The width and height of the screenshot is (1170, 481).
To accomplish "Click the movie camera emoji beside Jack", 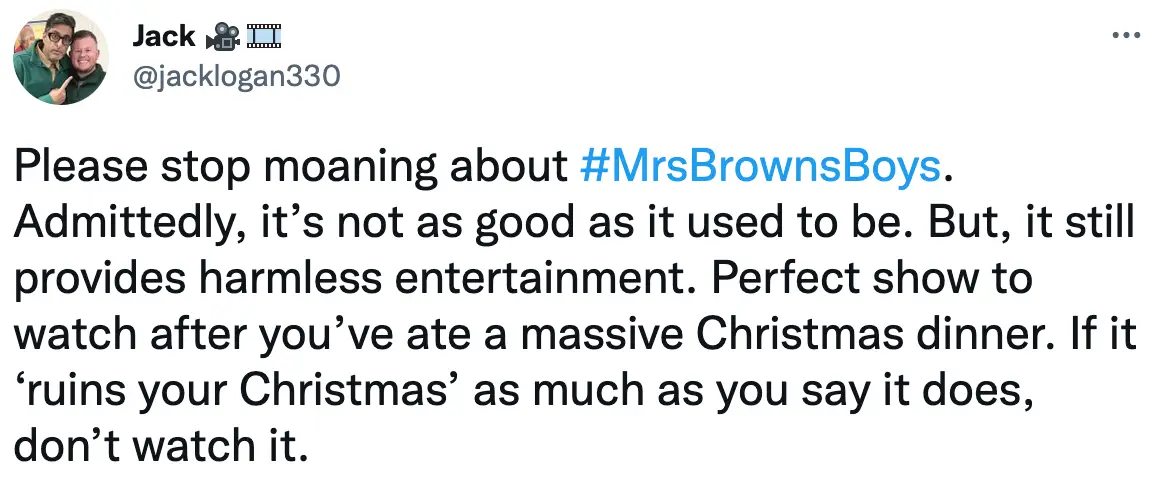I will click(220, 38).
